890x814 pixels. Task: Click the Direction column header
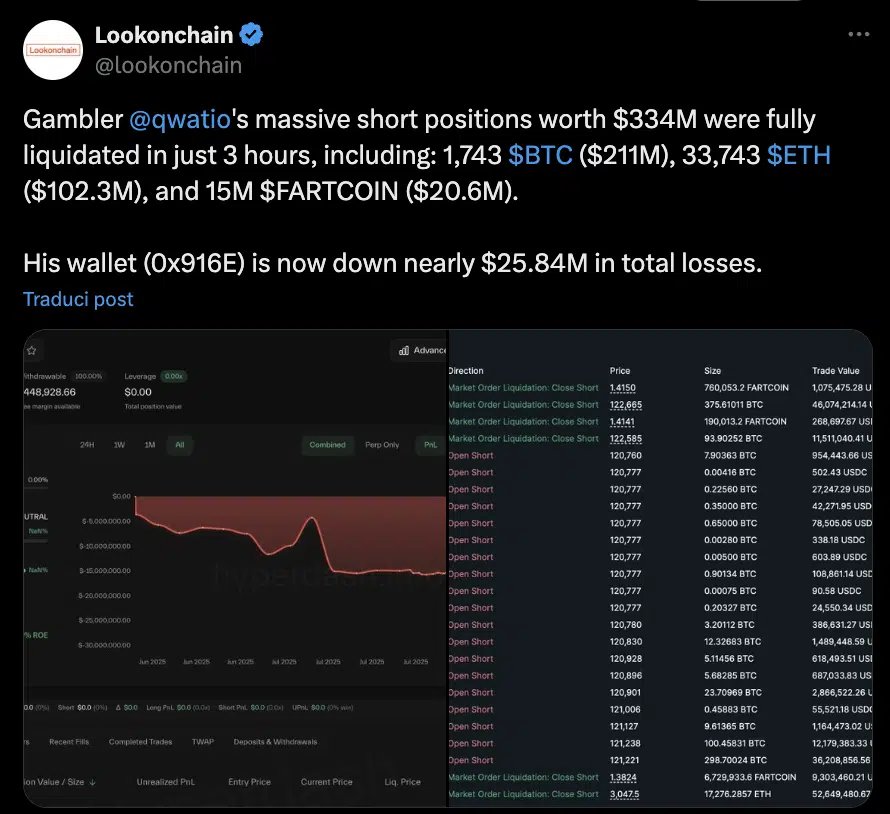[x=466, y=371]
